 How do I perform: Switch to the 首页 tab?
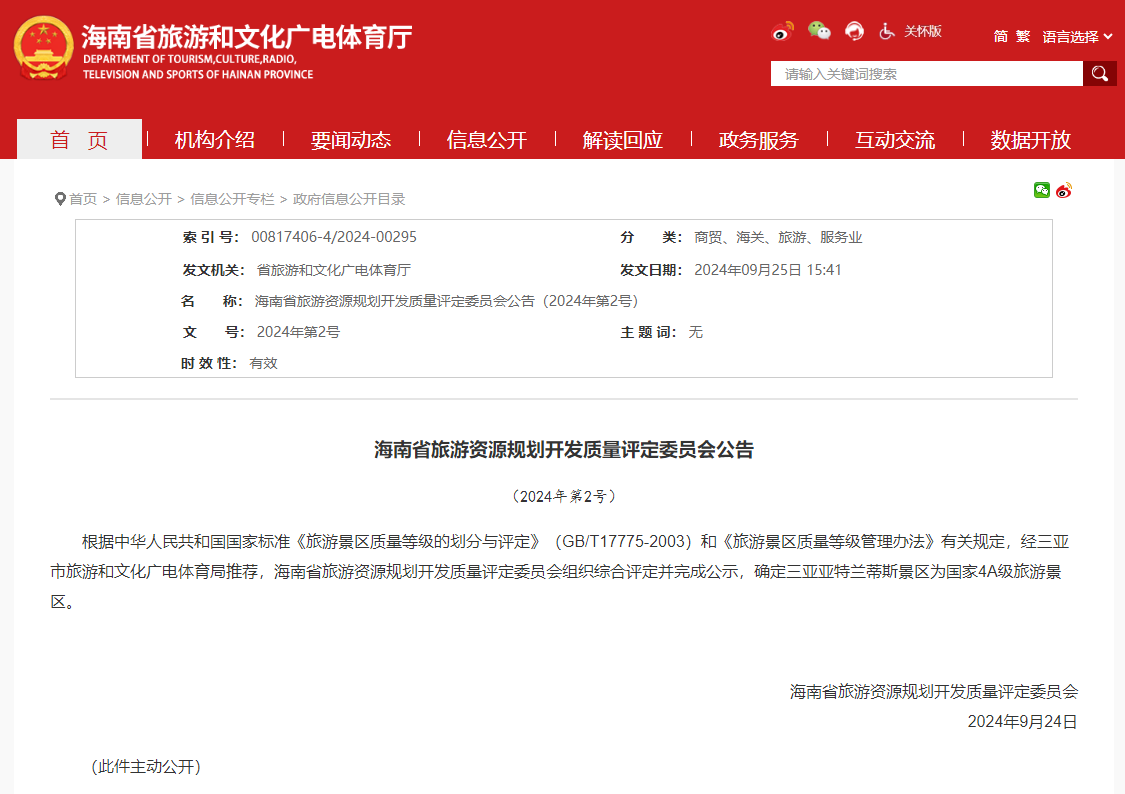tap(78, 140)
